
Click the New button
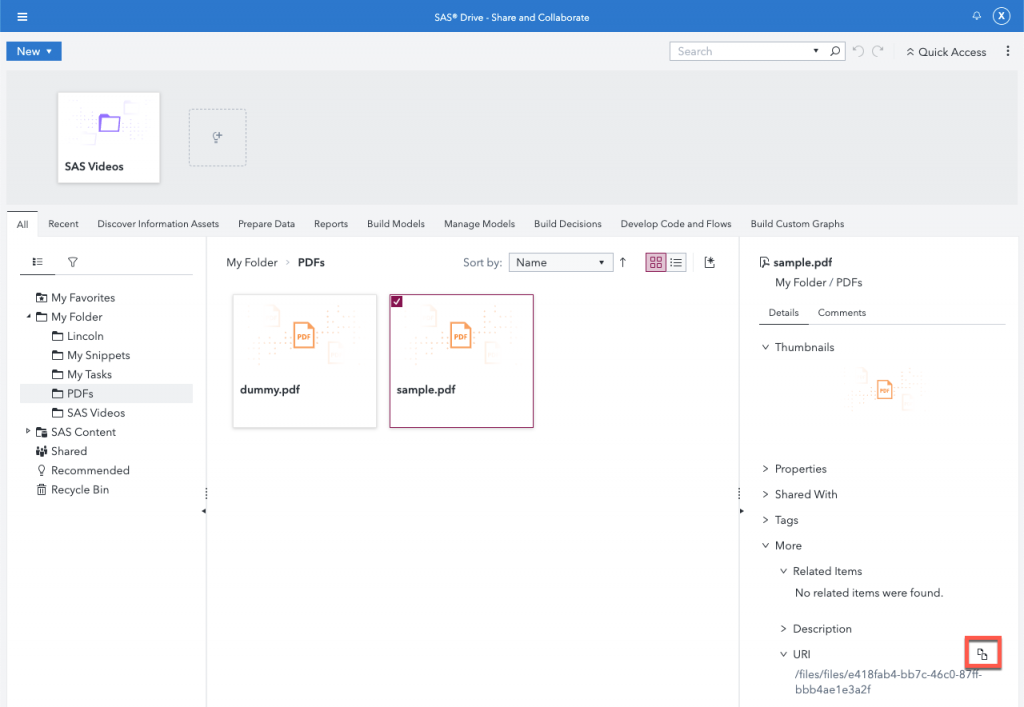coord(33,50)
